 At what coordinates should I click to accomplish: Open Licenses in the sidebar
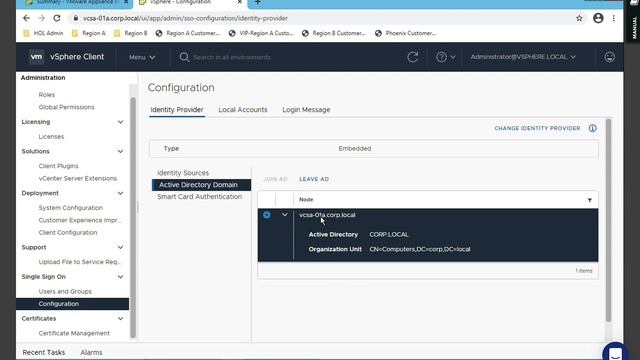51,137
